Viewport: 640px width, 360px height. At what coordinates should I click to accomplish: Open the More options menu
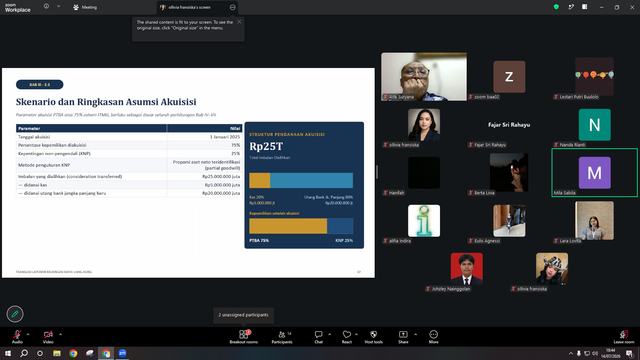point(433,337)
